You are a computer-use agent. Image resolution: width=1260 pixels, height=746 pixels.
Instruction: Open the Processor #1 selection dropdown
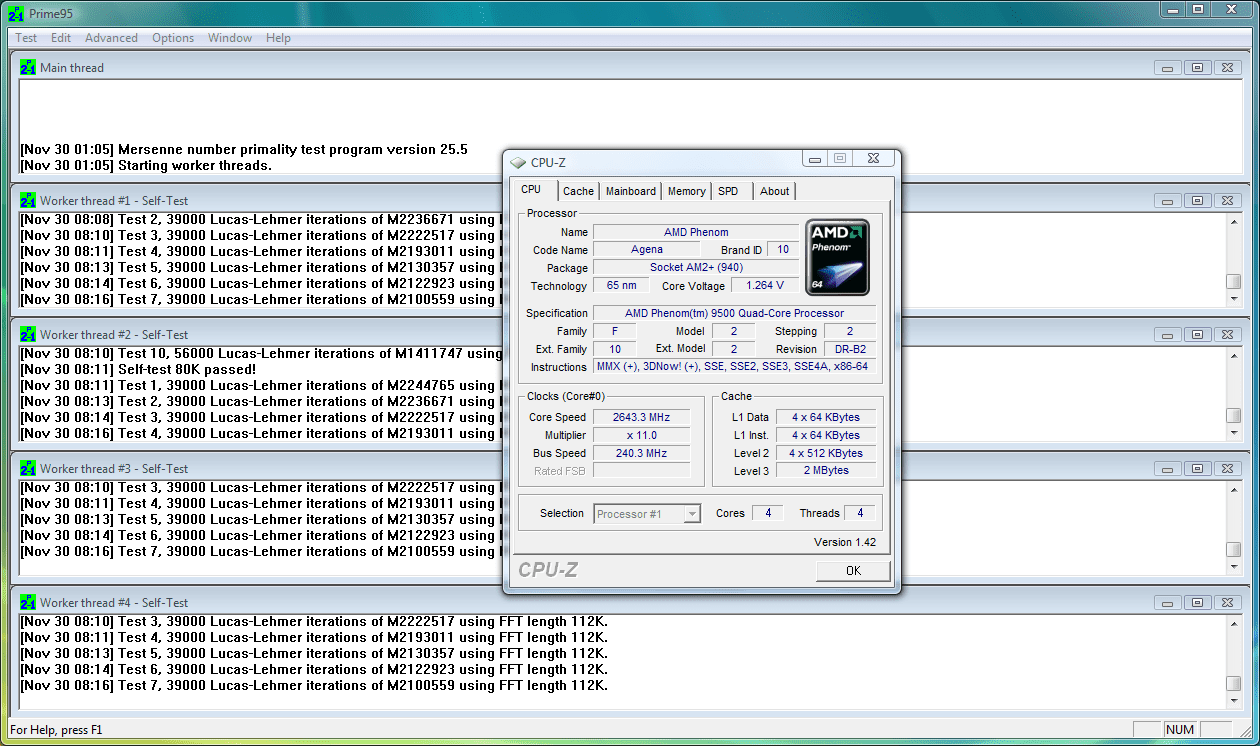[x=647, y=514]
